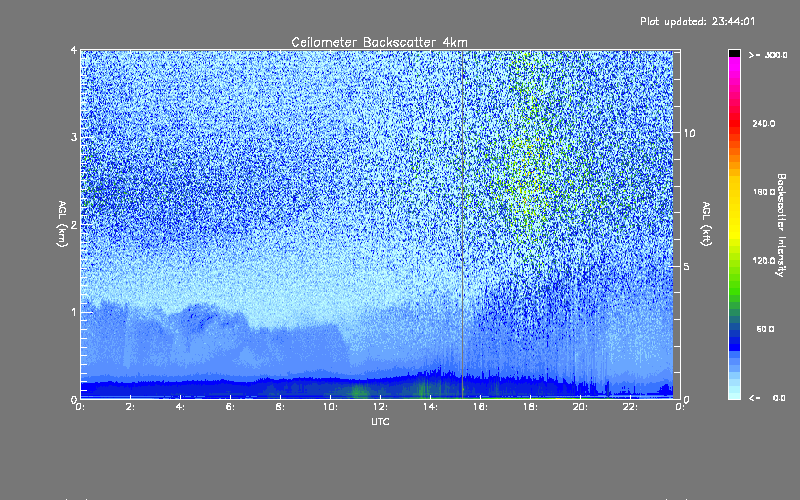Click the '180.0' colorbar label

coord(764,192)
